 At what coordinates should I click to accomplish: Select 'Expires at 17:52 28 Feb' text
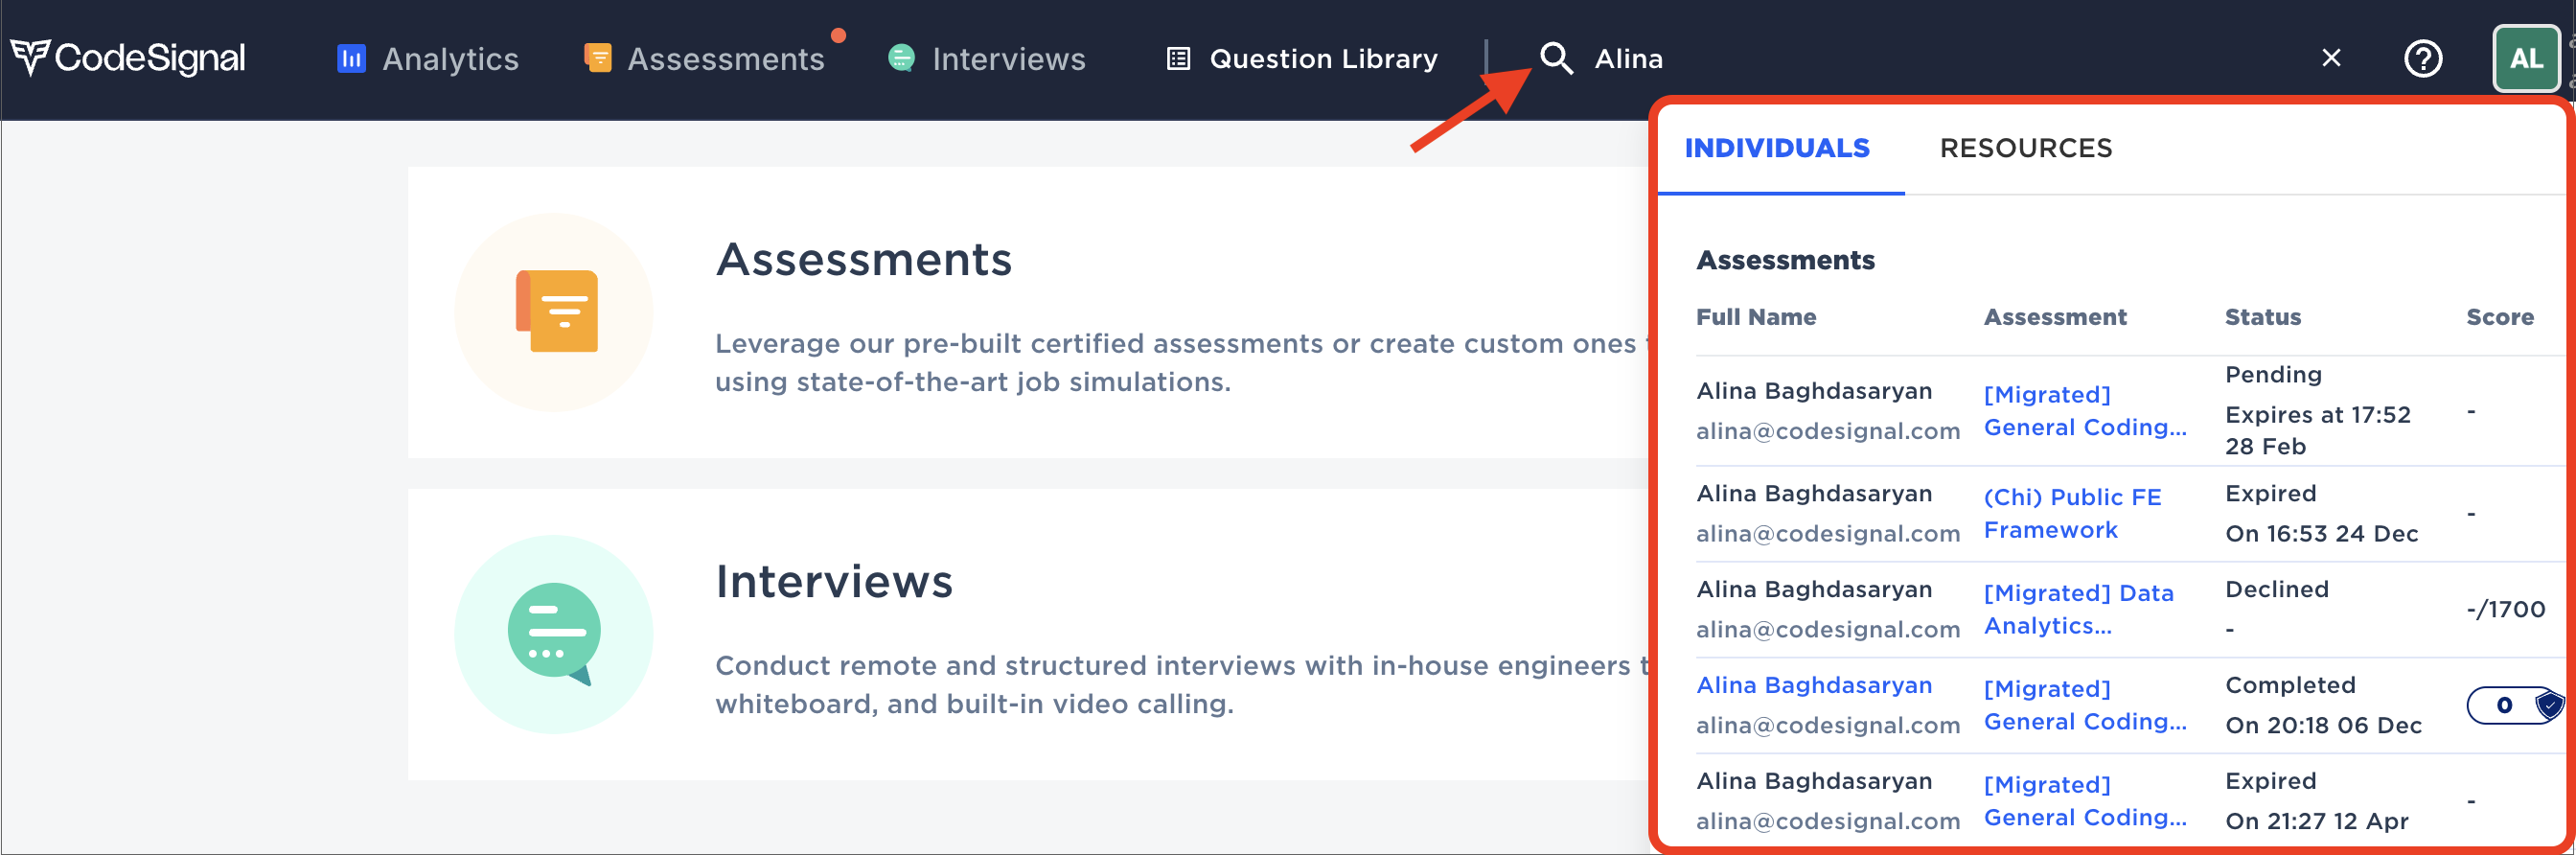coord(2318,430)
